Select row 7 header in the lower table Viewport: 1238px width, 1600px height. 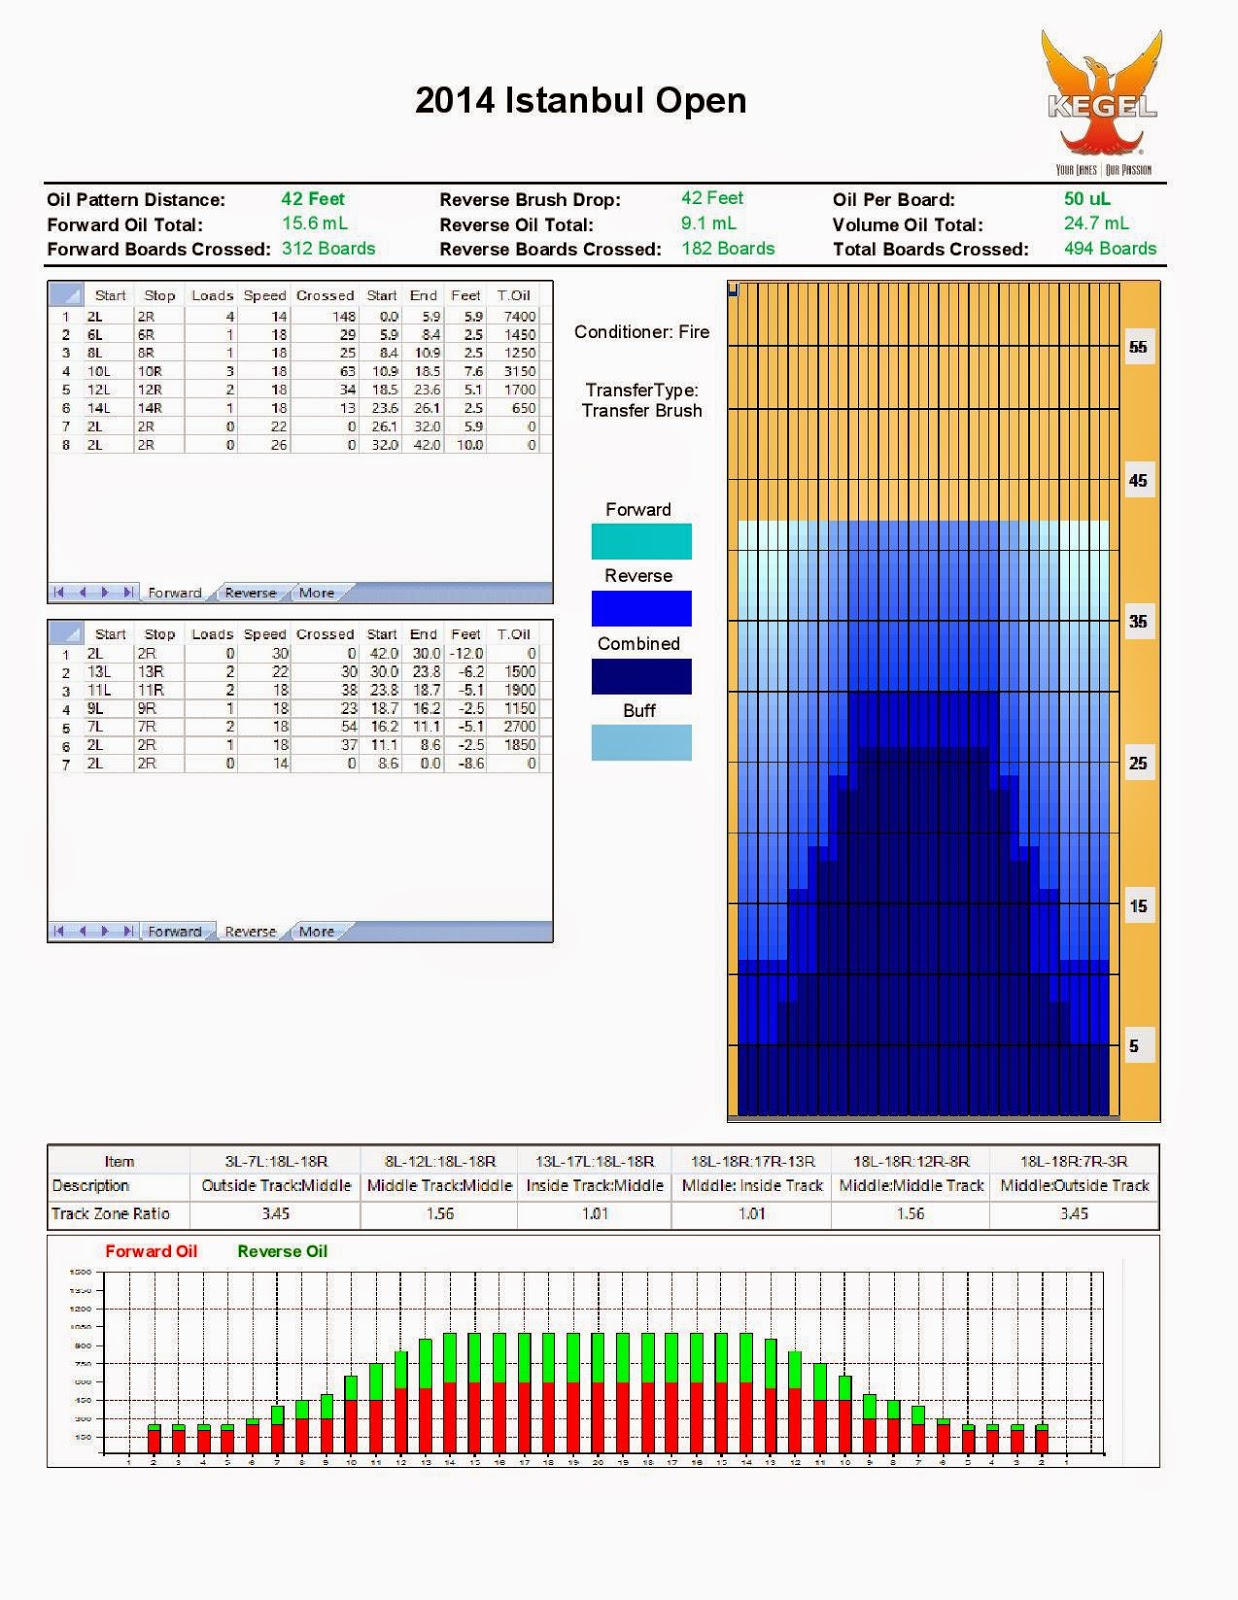[x=66, y=764]
